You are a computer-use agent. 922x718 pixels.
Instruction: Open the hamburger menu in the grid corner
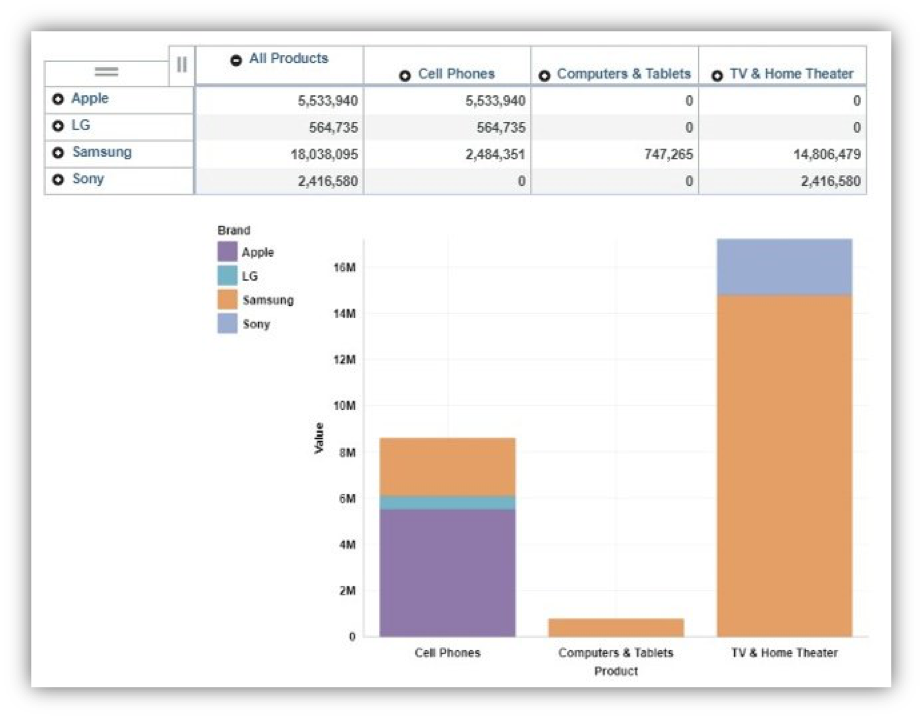point(107,70)
